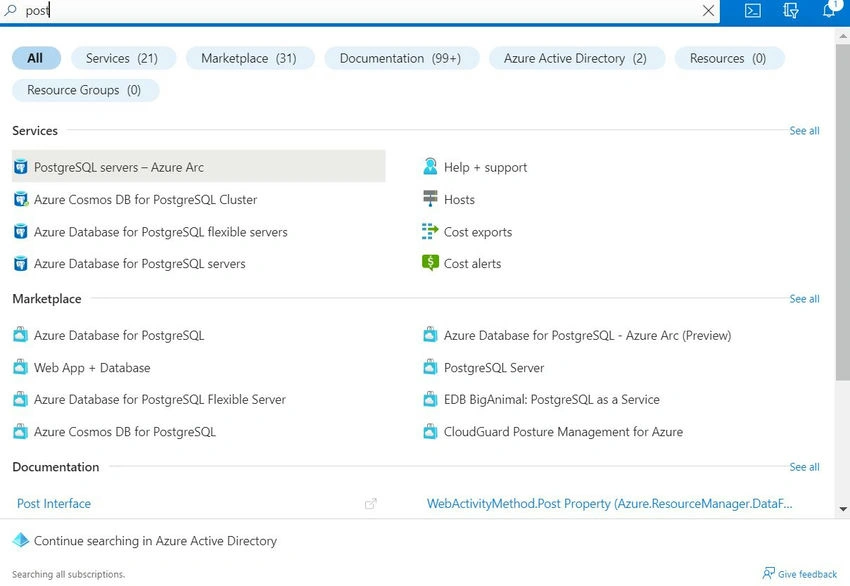The width and height of the screenshot is (850, 586).
Task: Click the scrollbar up arrow
Action: tap(843, 36)
